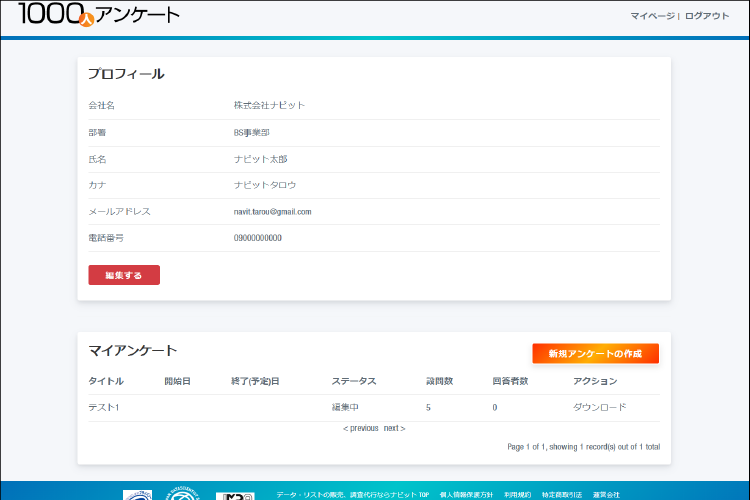Click 新規アンケートの作成 button

pos(596,354)
